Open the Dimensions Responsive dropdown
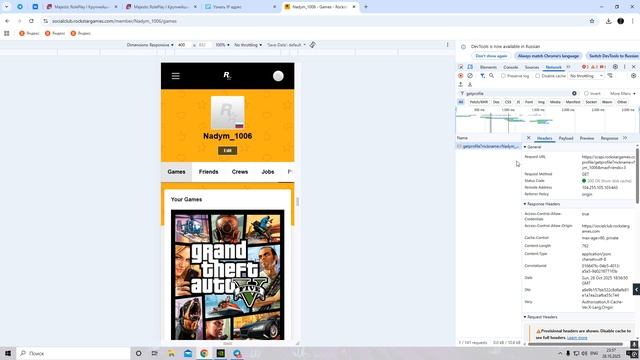640x360 pixels. pyautogui.click(x=150, y=45)
